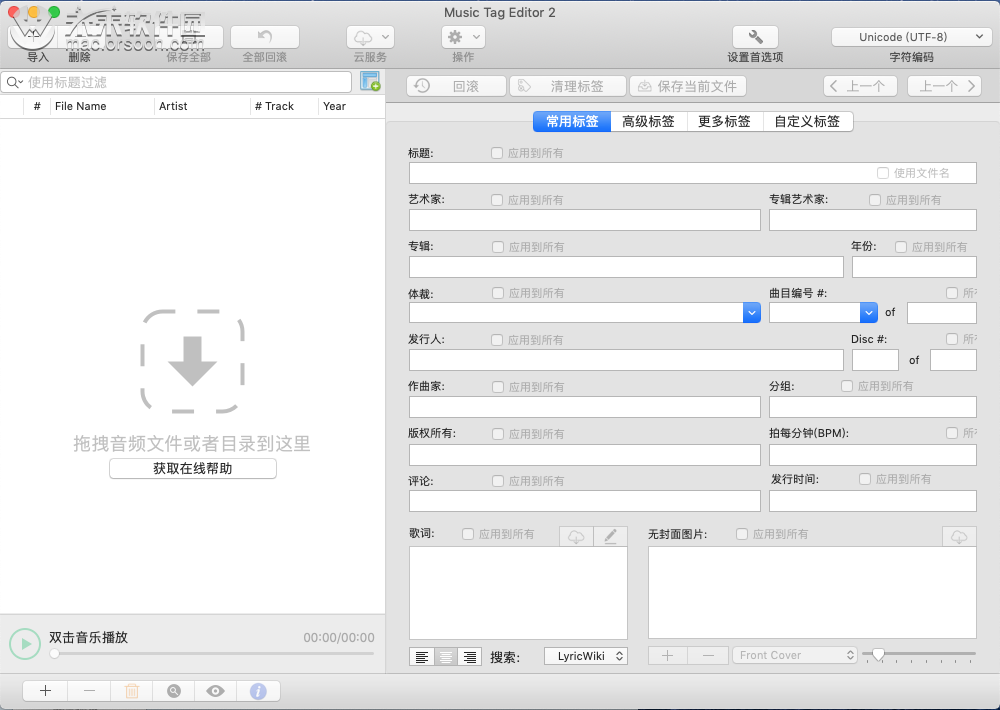
Task: Click the 全部回滚 undo-all icon
Action: (x=262, y=35)
